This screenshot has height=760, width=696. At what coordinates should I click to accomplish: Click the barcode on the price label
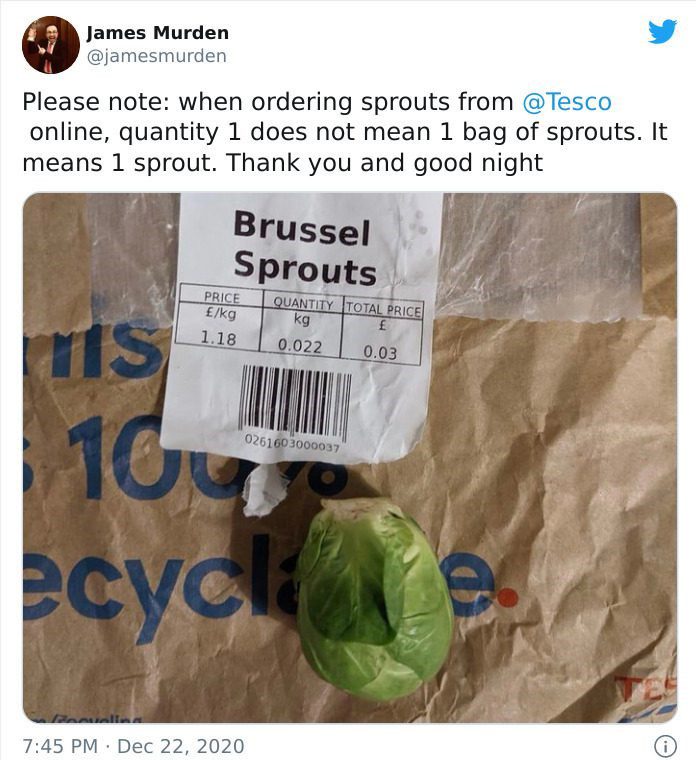(296, 400)
